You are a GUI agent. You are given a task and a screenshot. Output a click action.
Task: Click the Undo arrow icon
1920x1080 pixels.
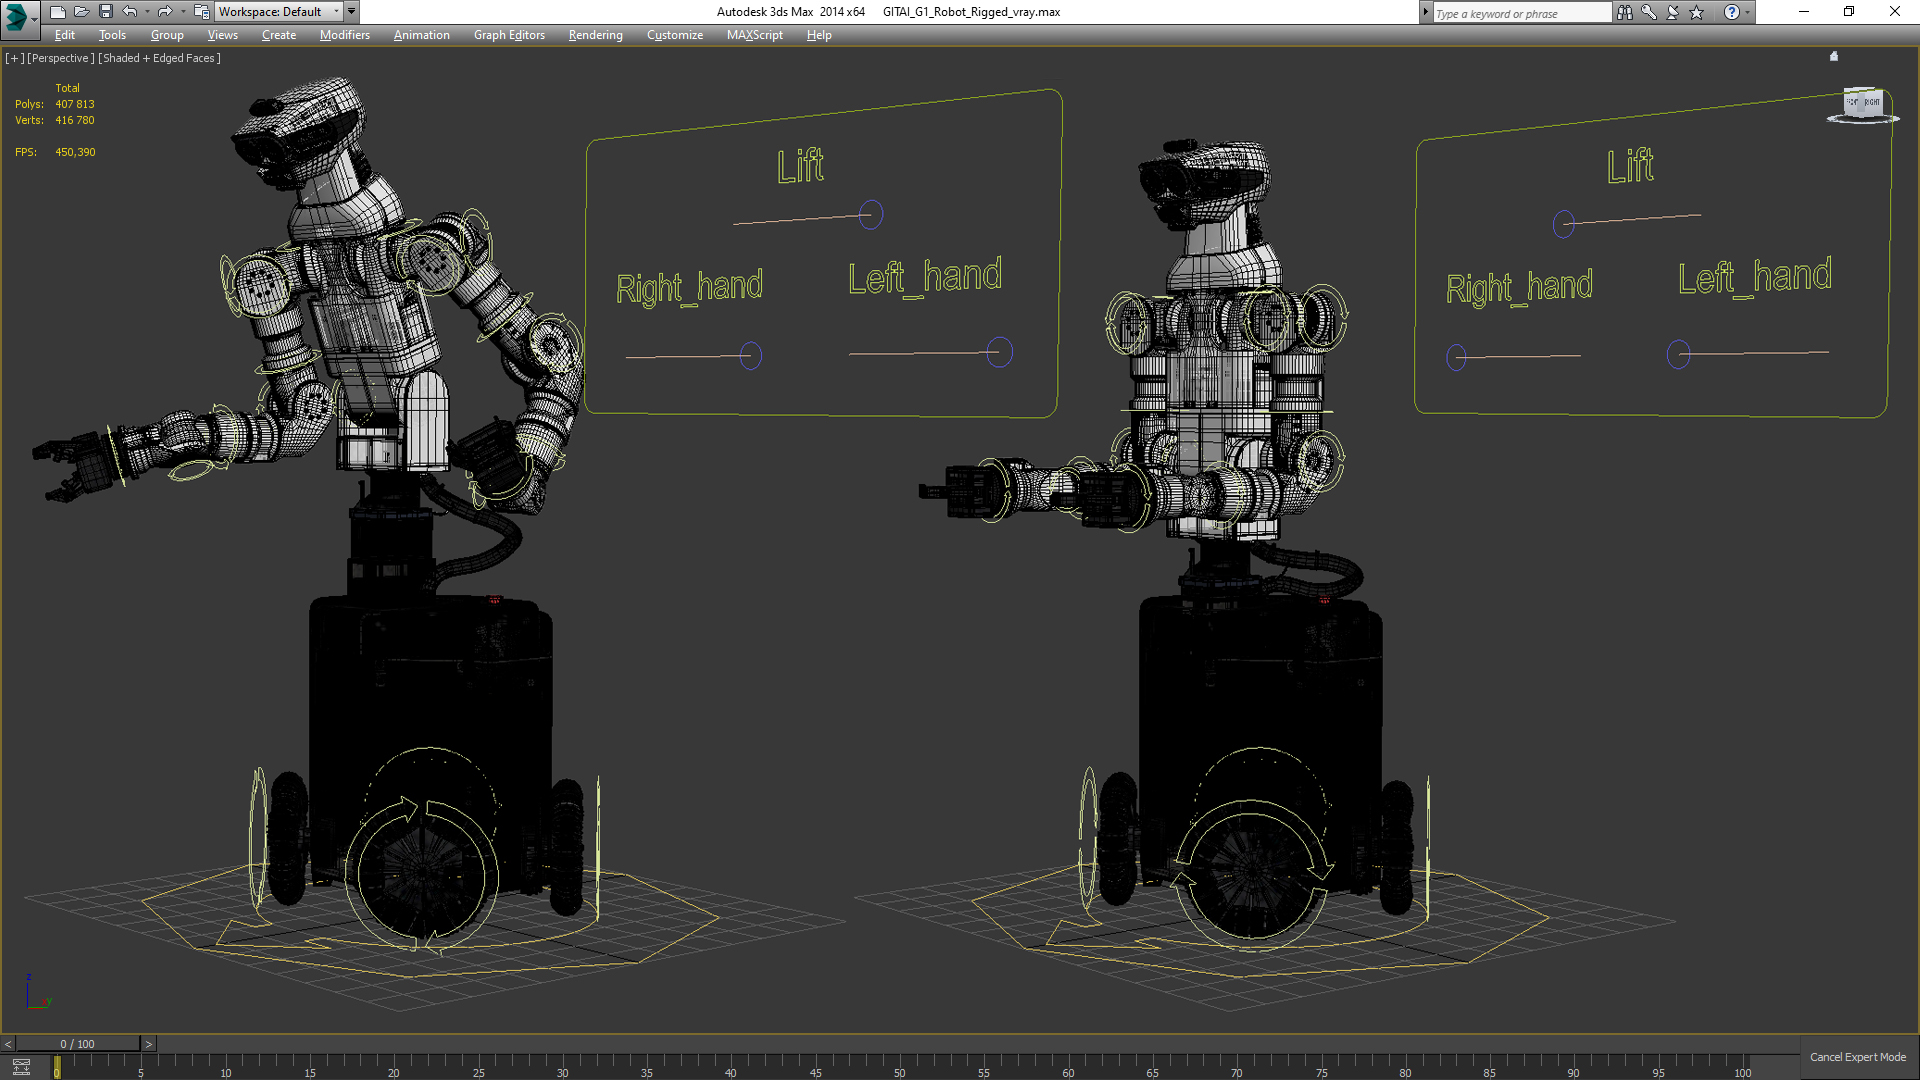point(130,12)
